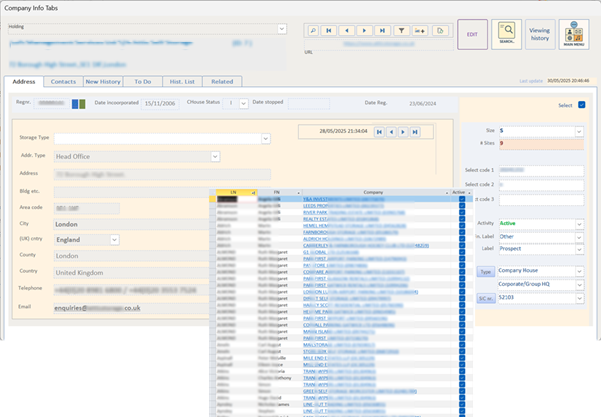Go to first record in top toolbar

click(x=331, y=31)
